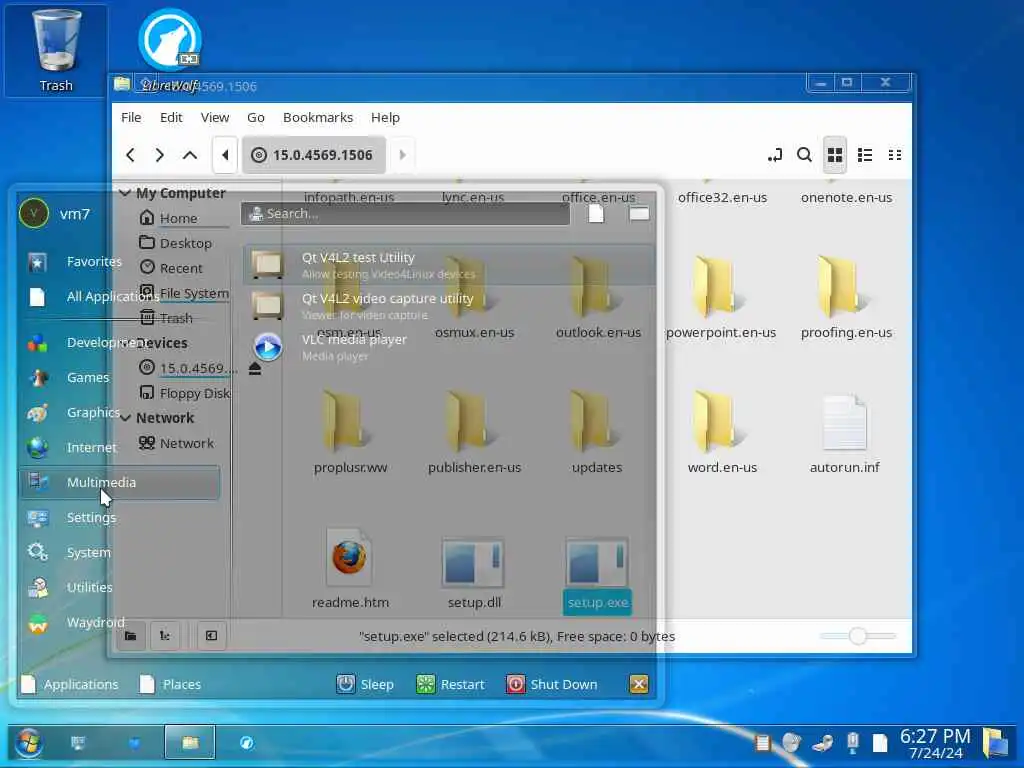Viewport: 1024px width, 768px height.
Task: Open the Games category
Action: coord(119,377)
